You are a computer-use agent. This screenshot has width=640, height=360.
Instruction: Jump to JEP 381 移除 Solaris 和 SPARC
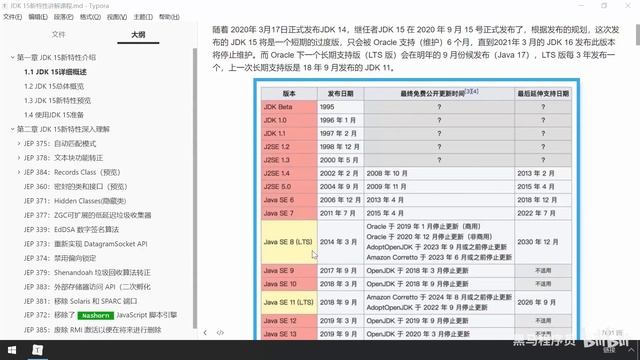pos(80,301)
